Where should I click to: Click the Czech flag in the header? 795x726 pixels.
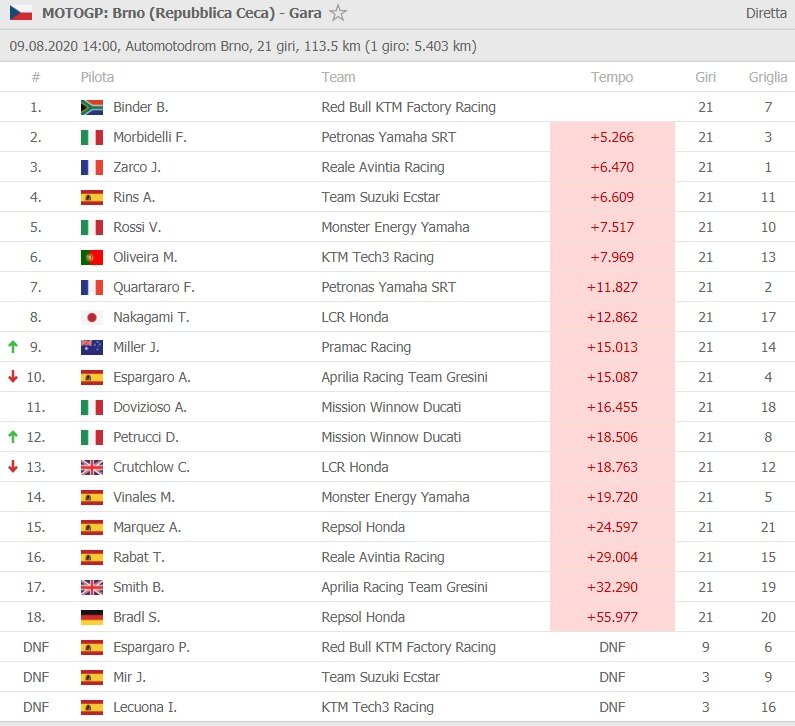[21, 13]
